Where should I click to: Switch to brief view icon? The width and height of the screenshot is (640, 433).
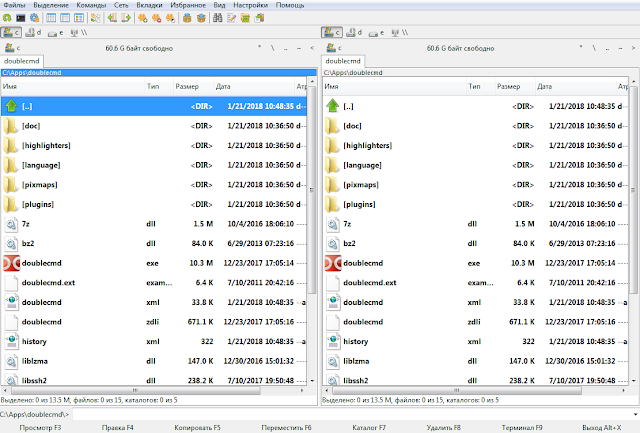[51, 18]
